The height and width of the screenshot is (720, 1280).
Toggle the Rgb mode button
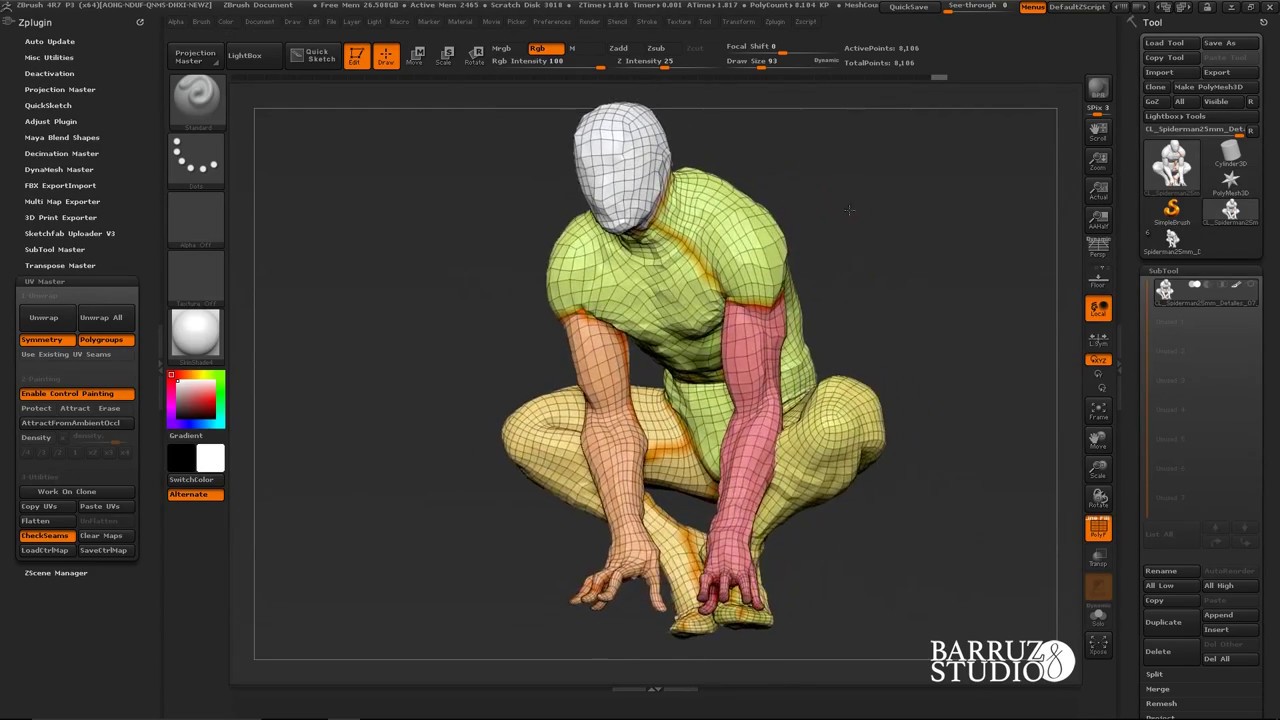tap(544, 48)
